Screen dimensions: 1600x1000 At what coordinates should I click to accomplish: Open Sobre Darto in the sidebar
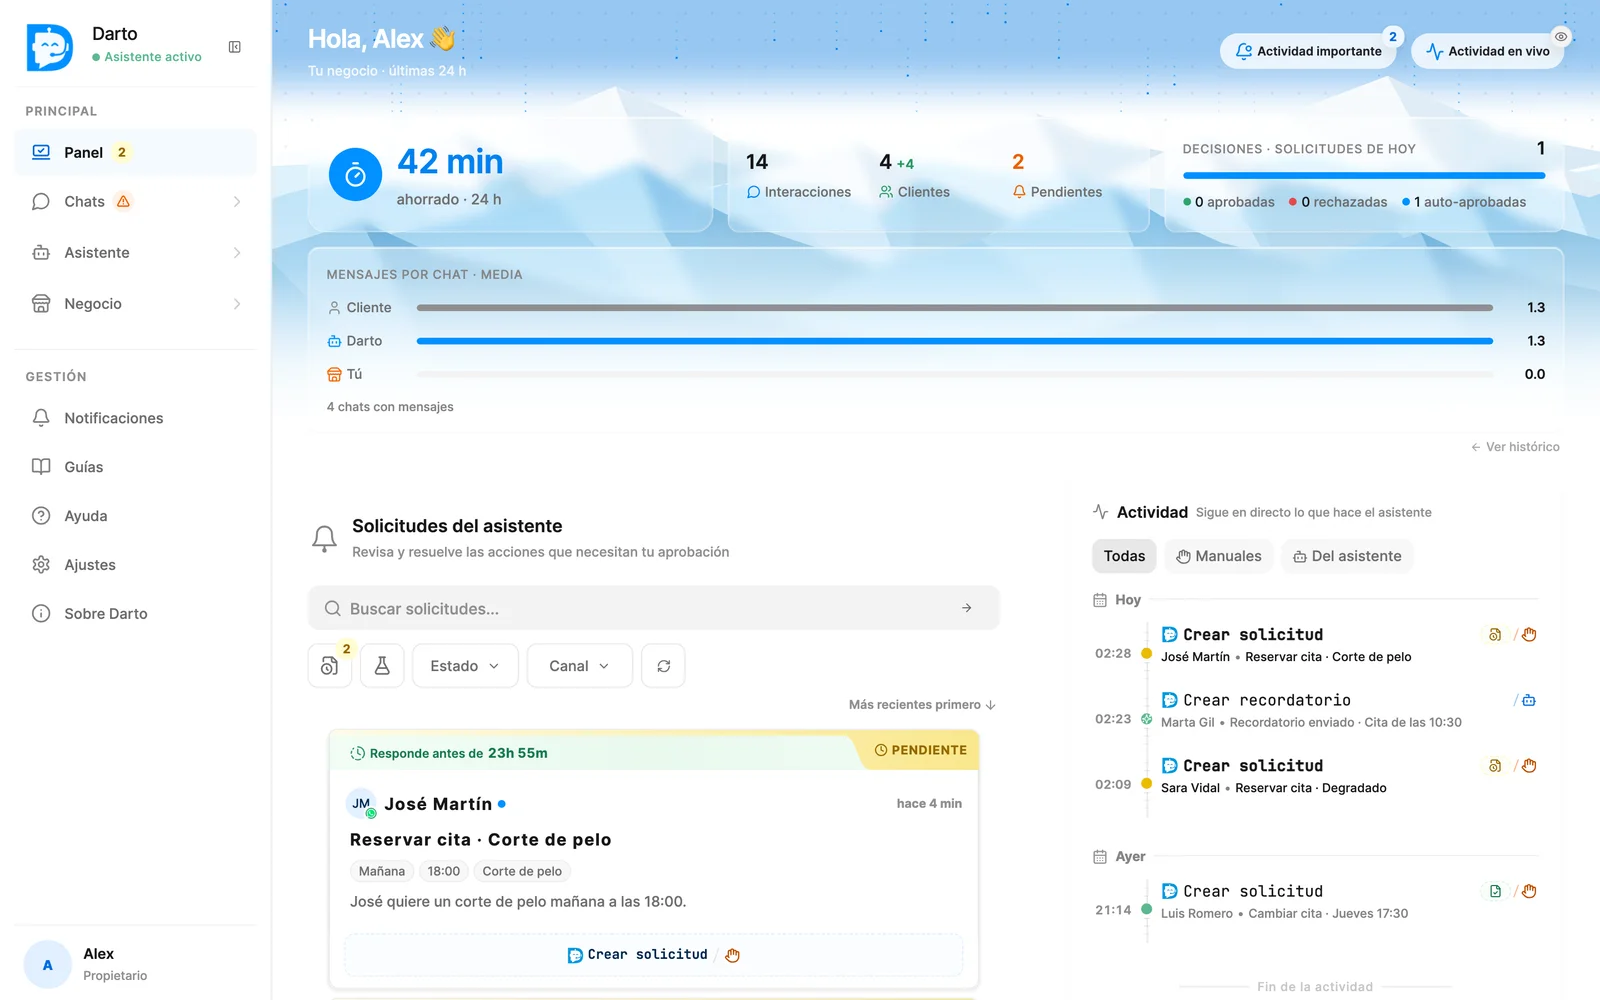[135, 614]
